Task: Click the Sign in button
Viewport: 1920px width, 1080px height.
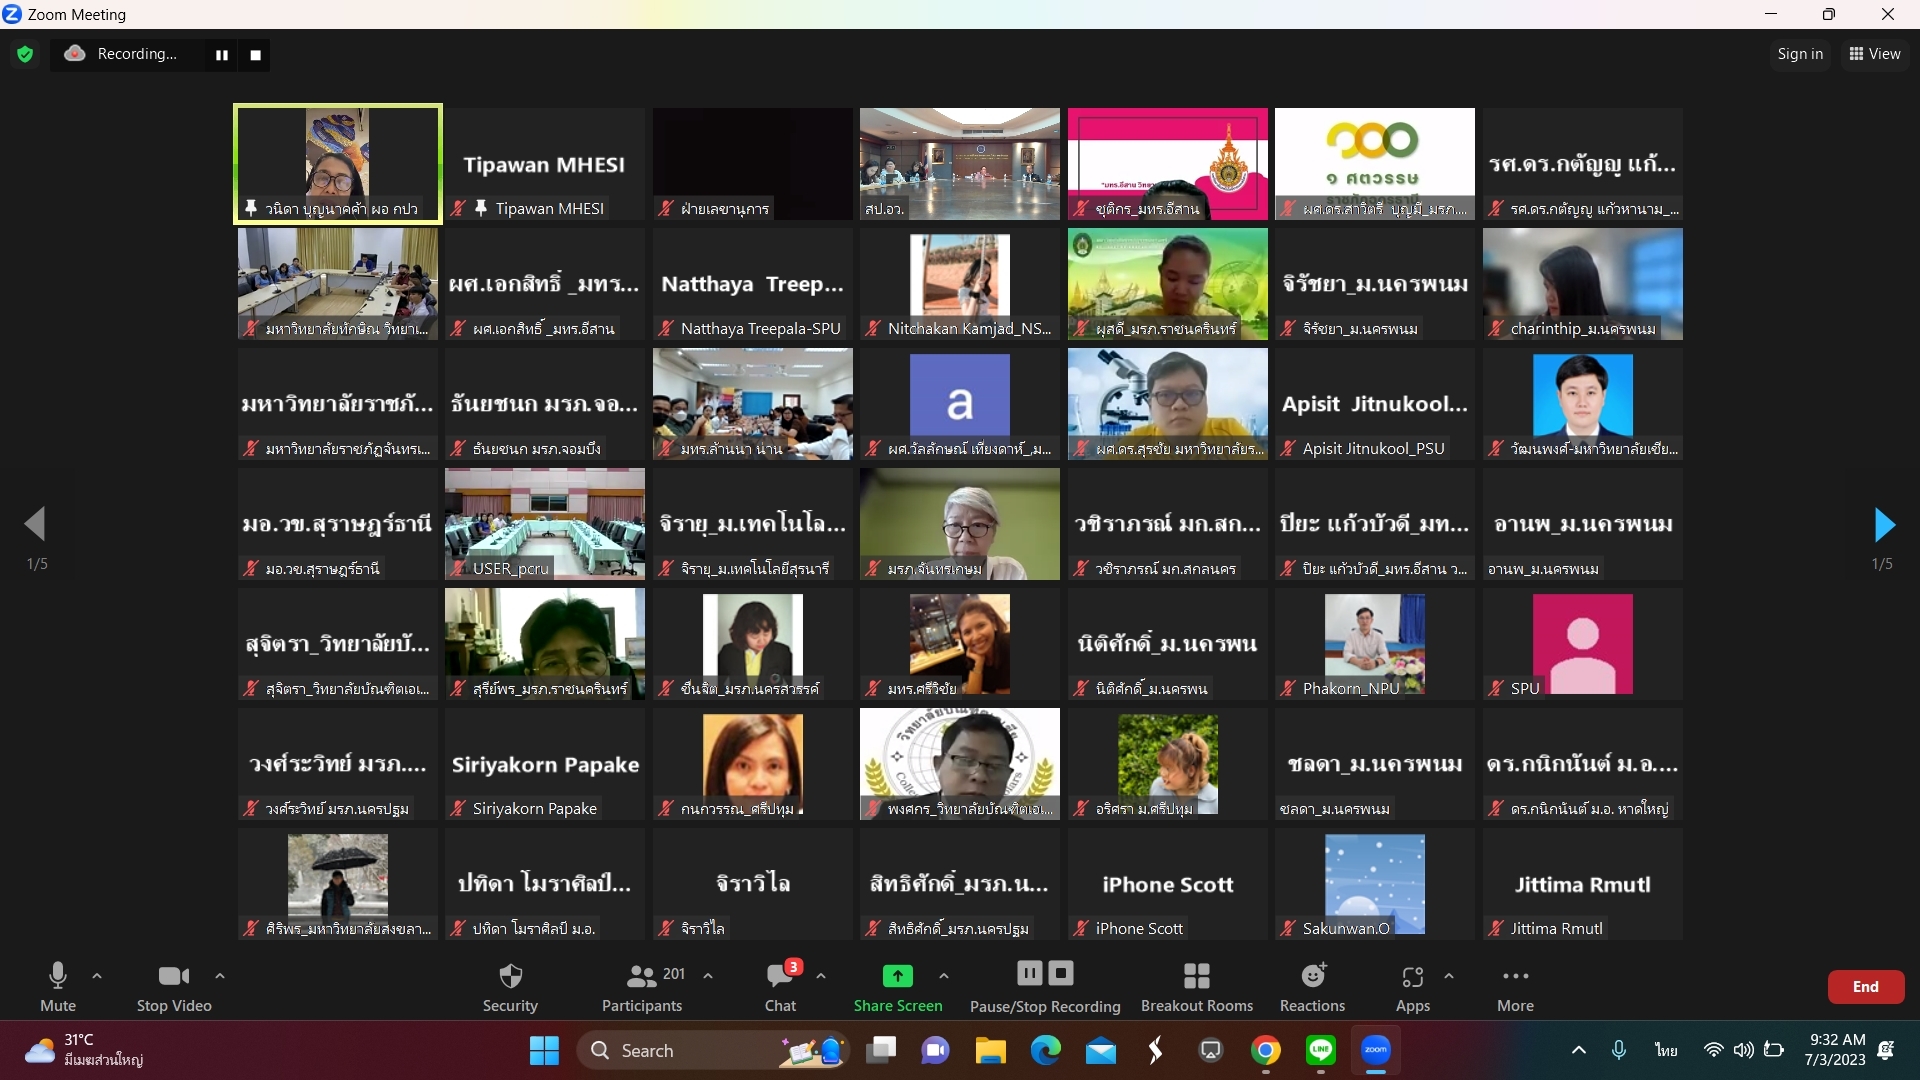Action: click(1800, 54)
